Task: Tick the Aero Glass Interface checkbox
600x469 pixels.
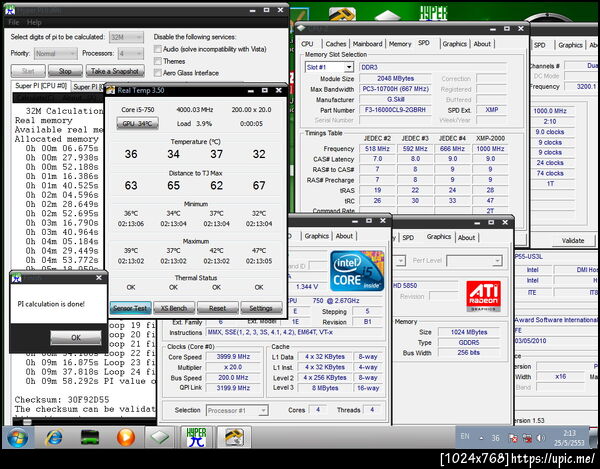Action: [158, 73]
